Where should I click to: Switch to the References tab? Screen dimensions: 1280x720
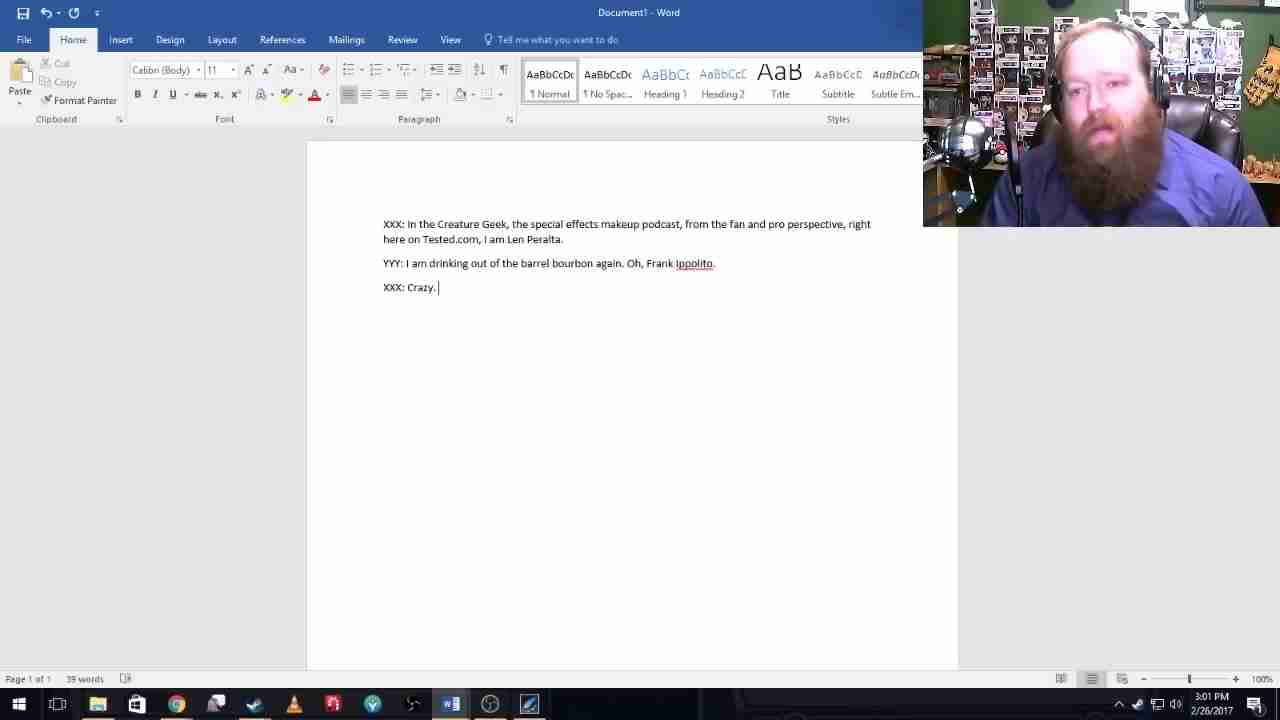(282, 40)
